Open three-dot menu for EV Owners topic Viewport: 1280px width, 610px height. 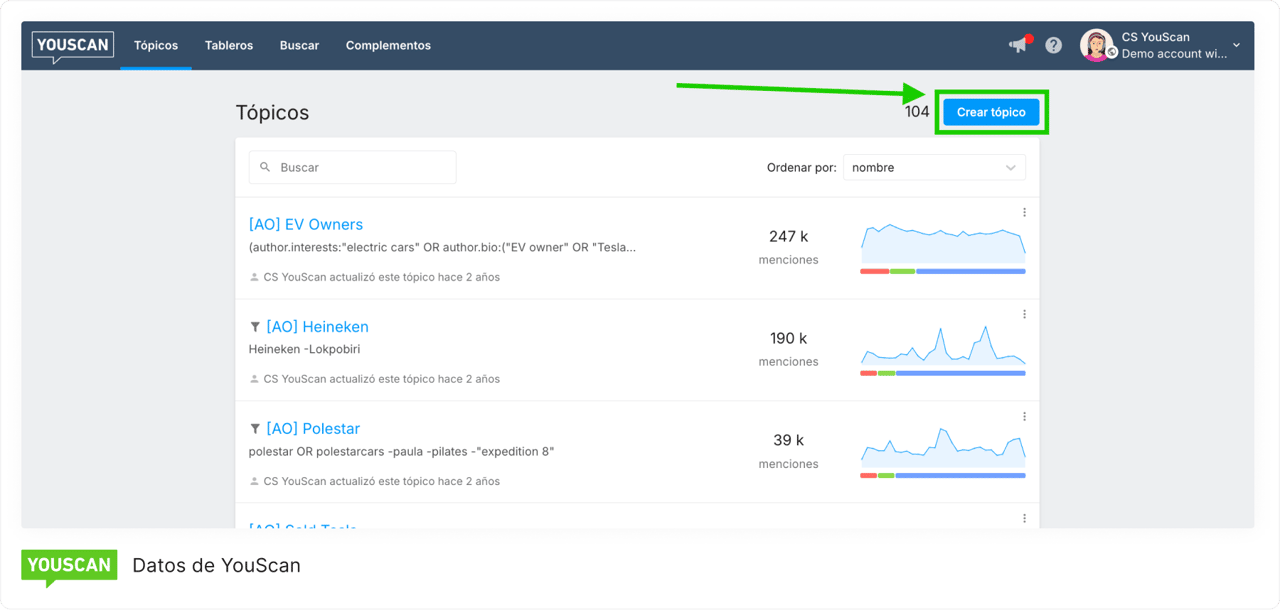pyautogui.click(x=1024, y=212)
